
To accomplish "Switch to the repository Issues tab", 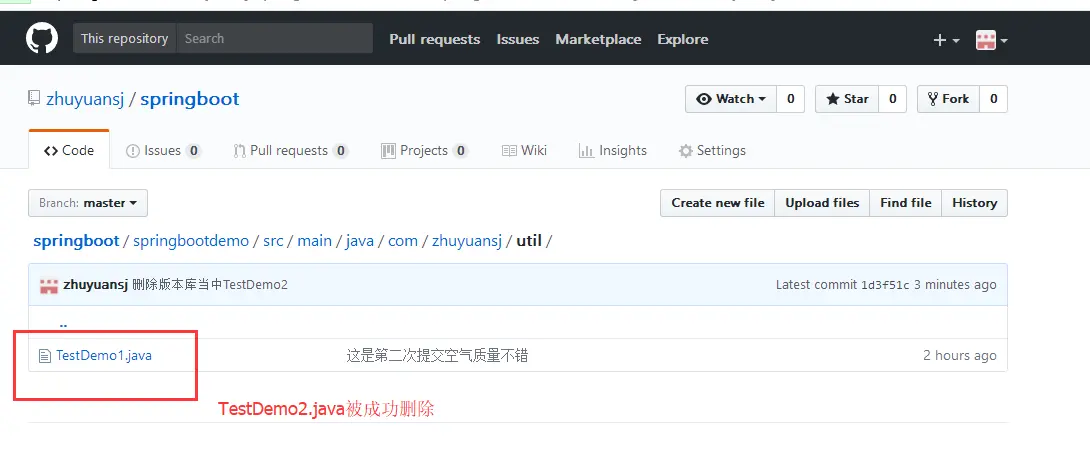I will tap(163, 150).
